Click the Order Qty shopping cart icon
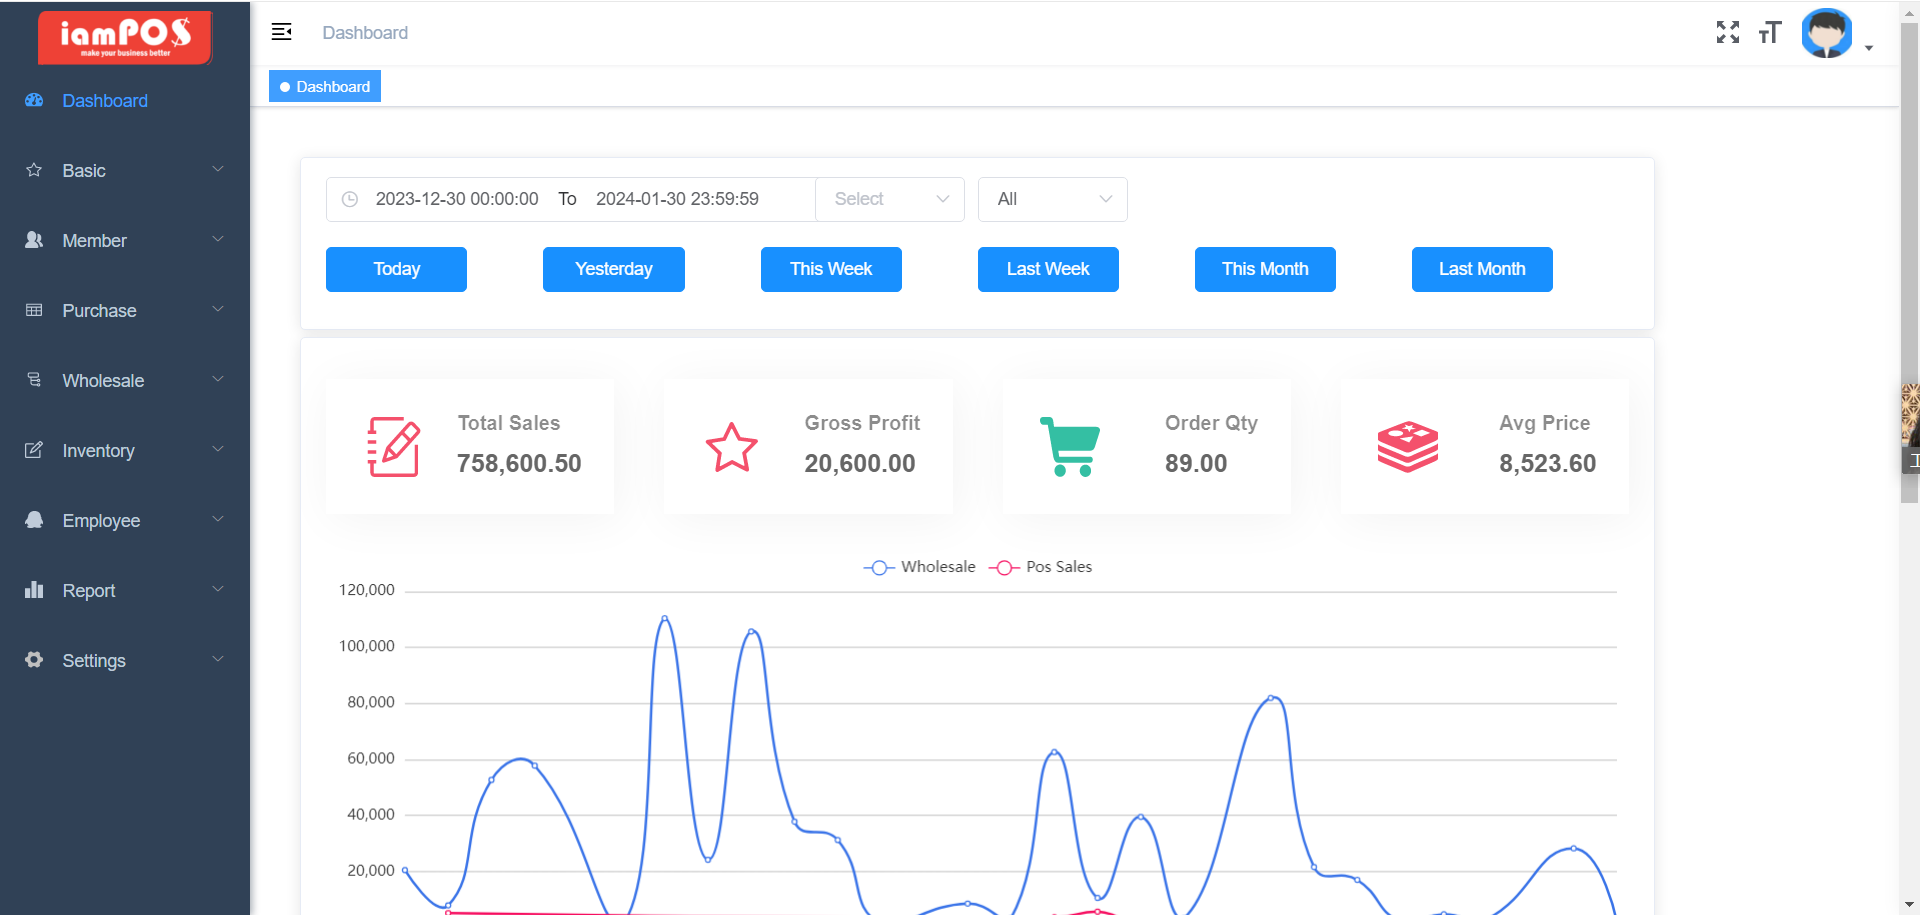 (x=1070, y=447)
